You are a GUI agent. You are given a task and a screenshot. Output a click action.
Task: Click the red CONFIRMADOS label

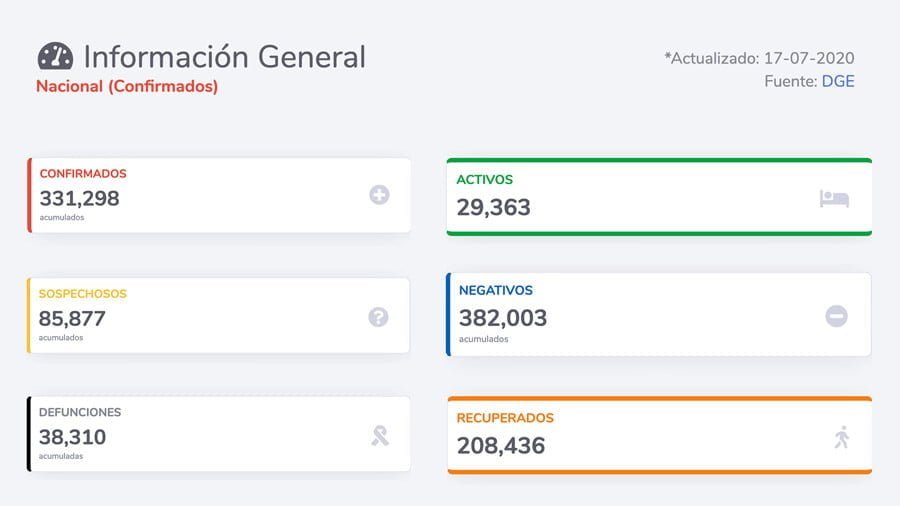point(83,173)
